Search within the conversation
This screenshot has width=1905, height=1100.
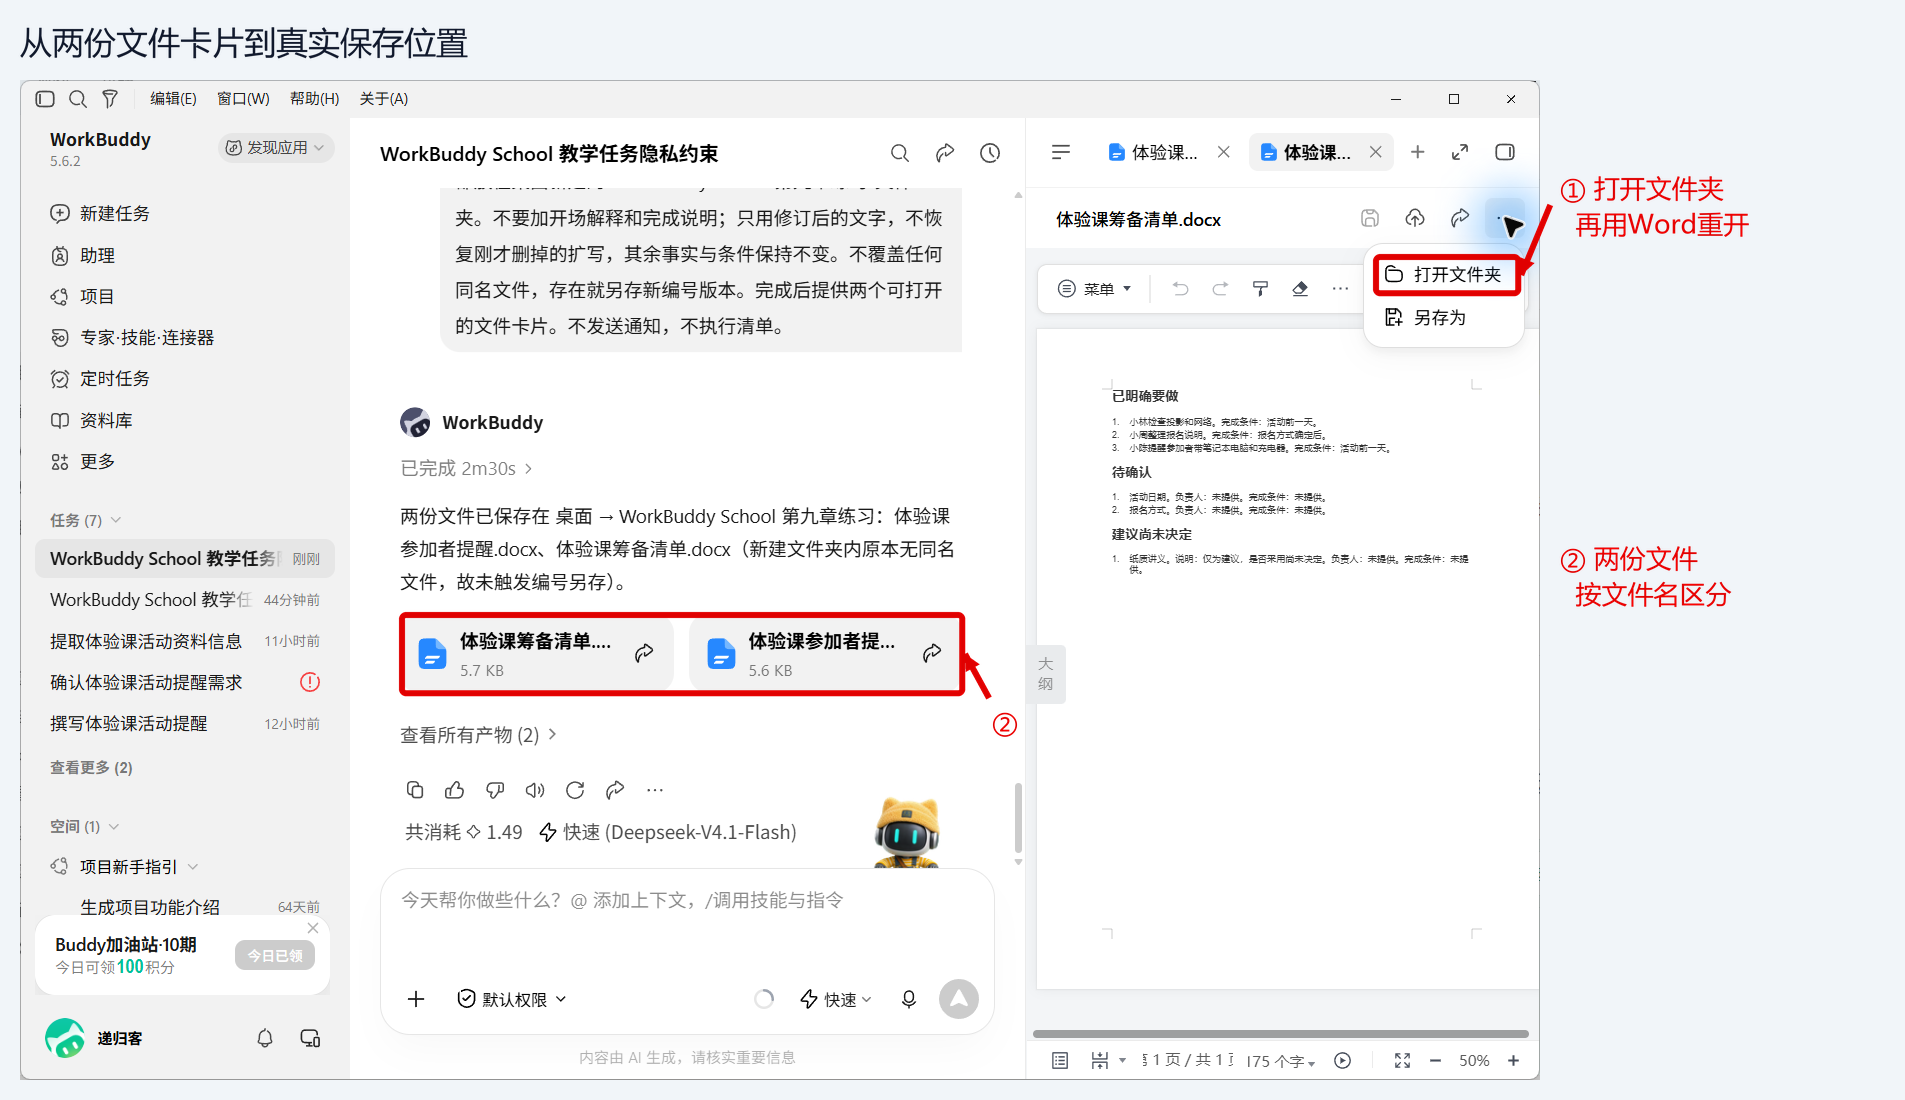[900, 153]
